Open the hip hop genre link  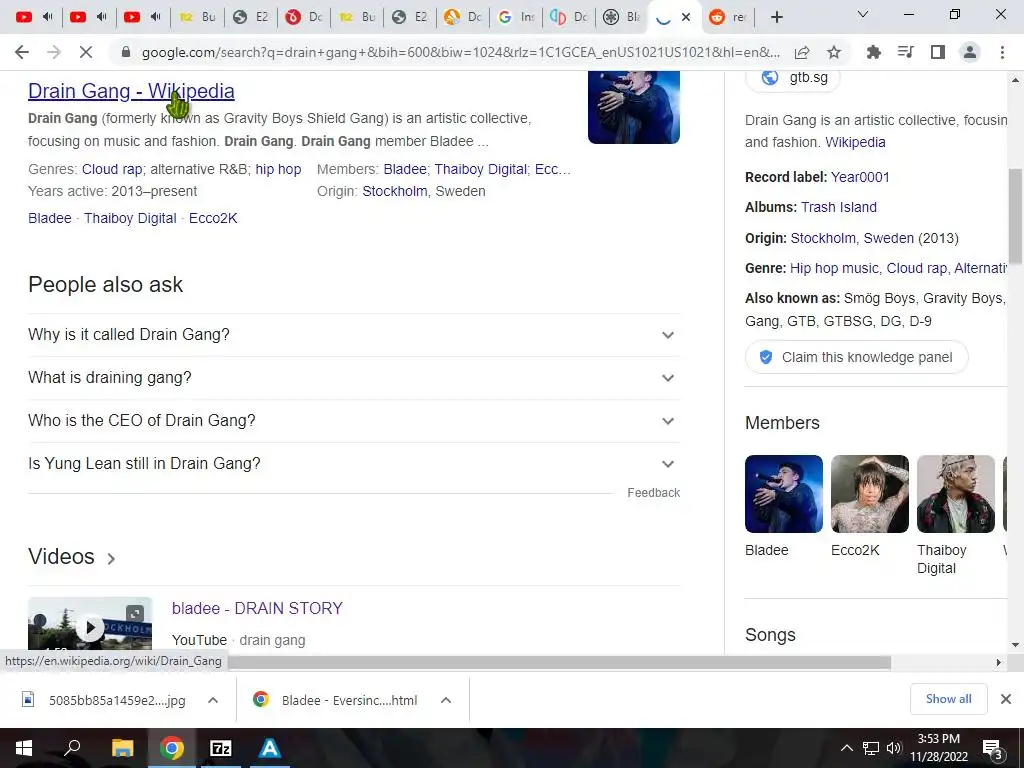(278, 169)
